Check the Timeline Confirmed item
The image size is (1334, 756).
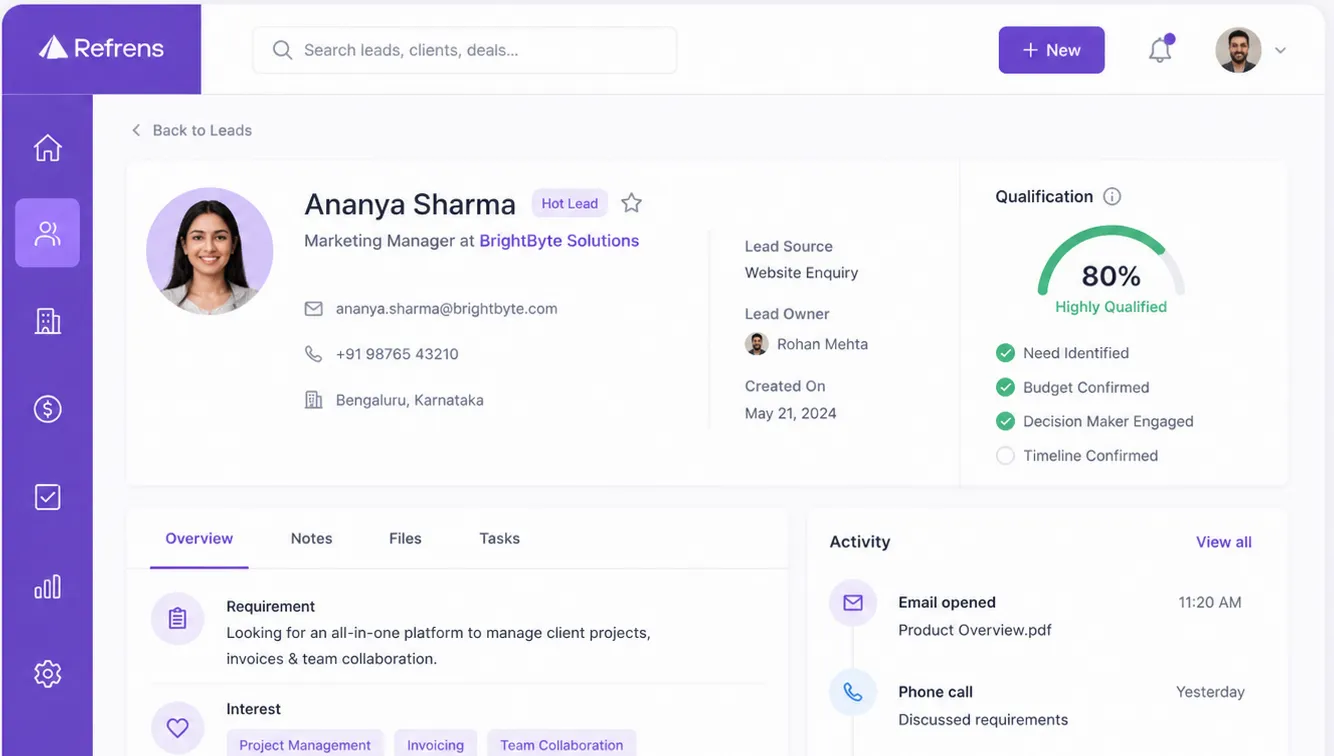[x=1005, y=455]
